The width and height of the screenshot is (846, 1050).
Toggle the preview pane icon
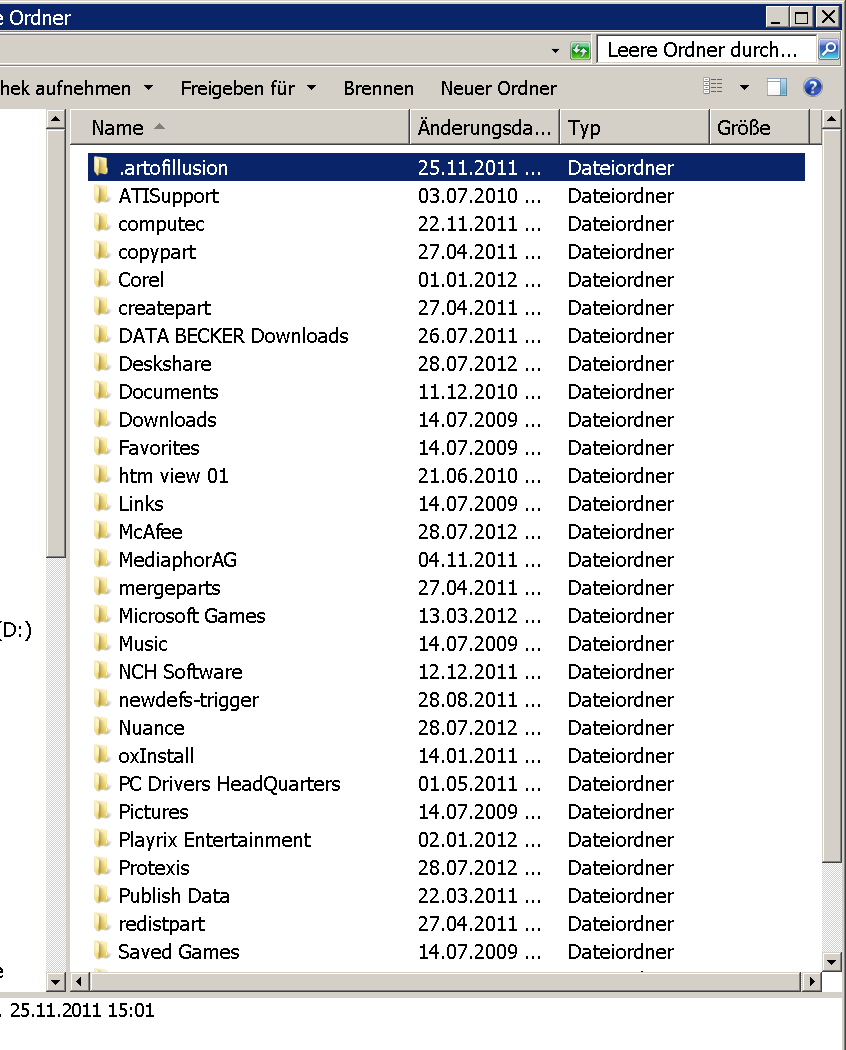pos(777,87)
